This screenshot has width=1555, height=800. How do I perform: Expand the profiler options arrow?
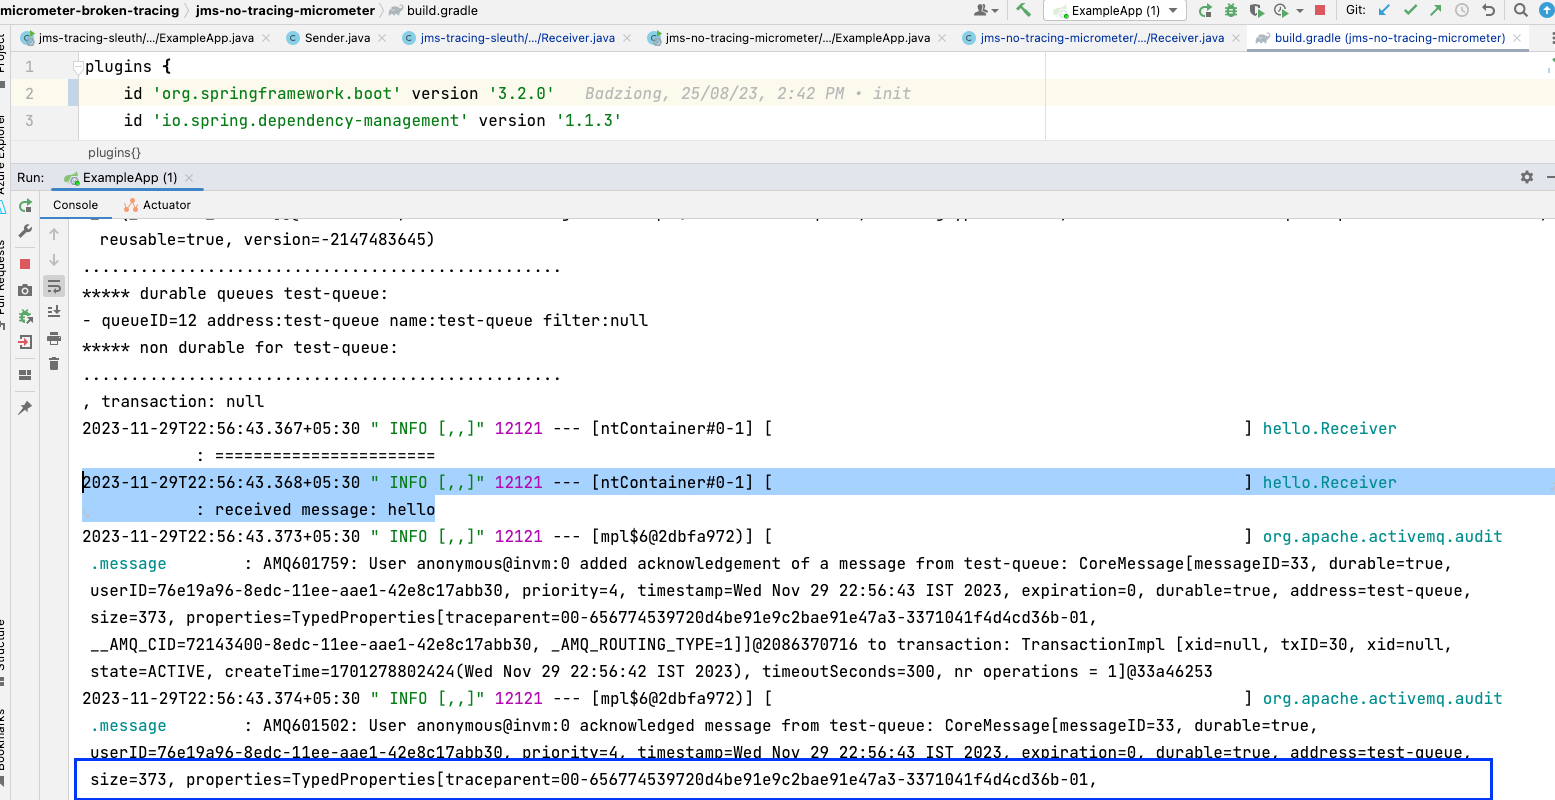(1299, 10)
